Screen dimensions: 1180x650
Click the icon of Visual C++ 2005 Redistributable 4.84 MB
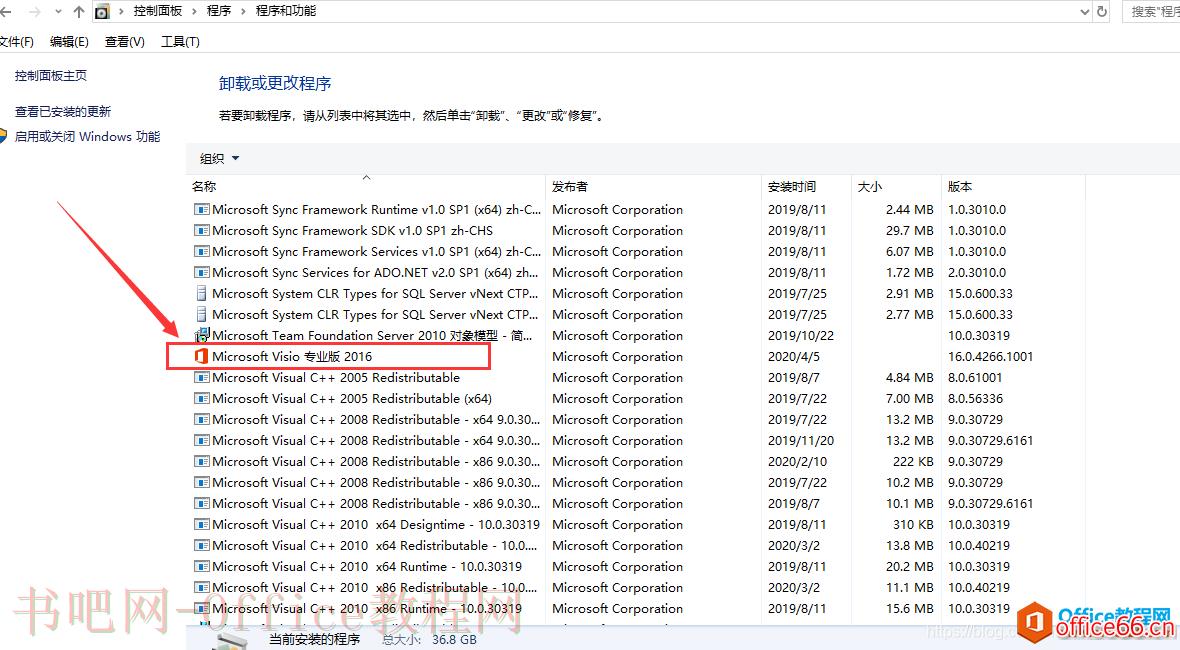tap(201, 377)
